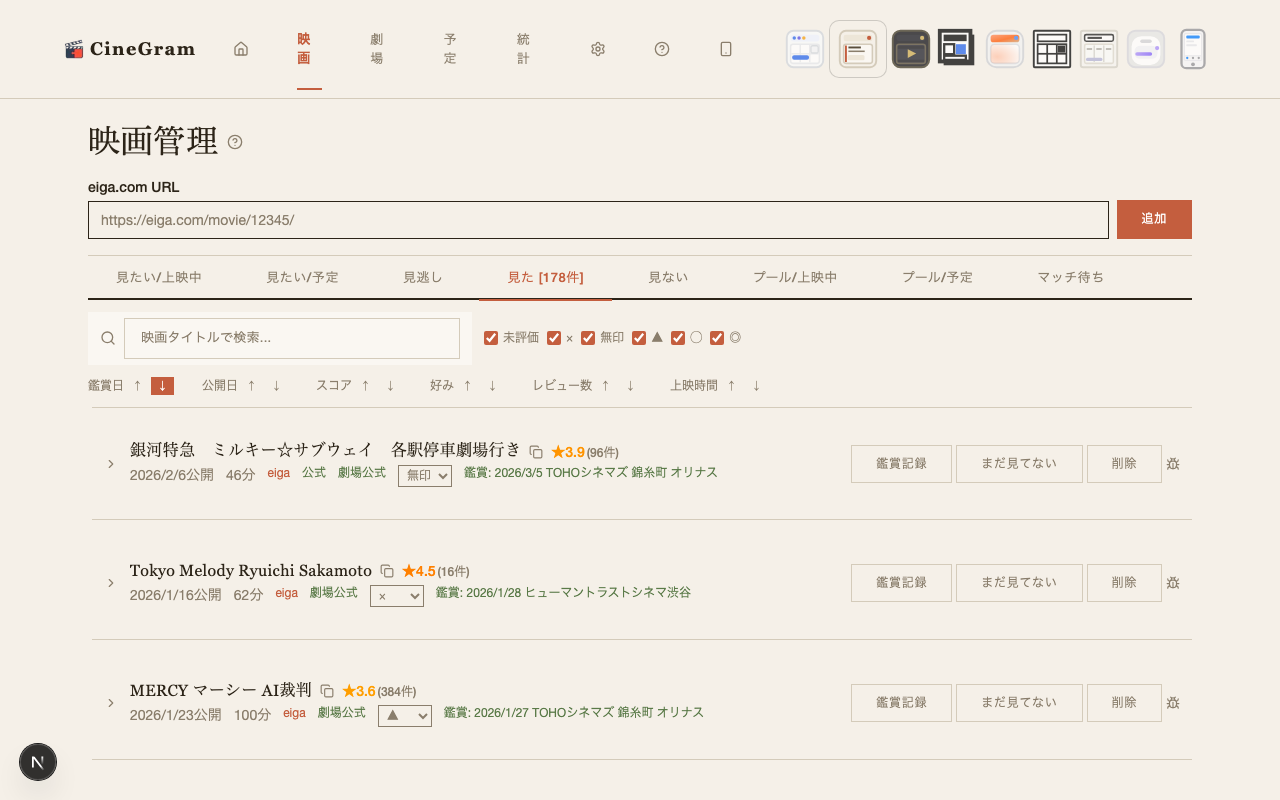Sort by スコア ascending arrow
This screenshot has height=800, width=1280.
point(366,386)
